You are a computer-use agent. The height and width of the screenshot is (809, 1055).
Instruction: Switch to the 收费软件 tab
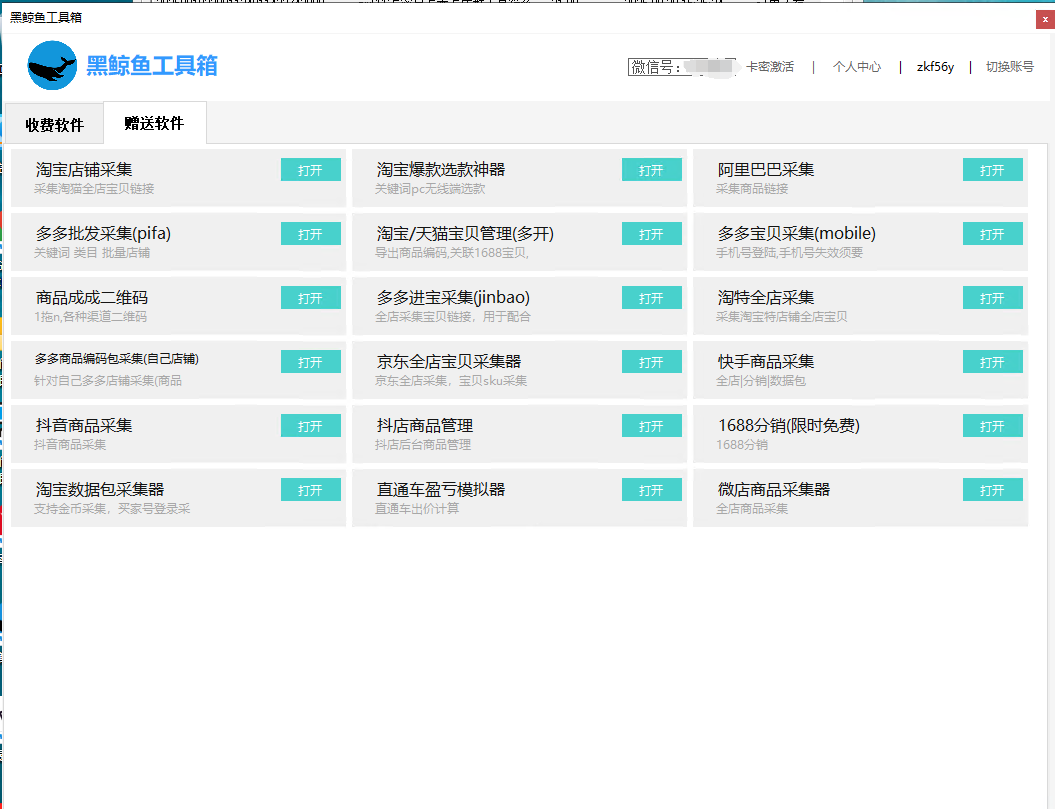pos(54,125)
